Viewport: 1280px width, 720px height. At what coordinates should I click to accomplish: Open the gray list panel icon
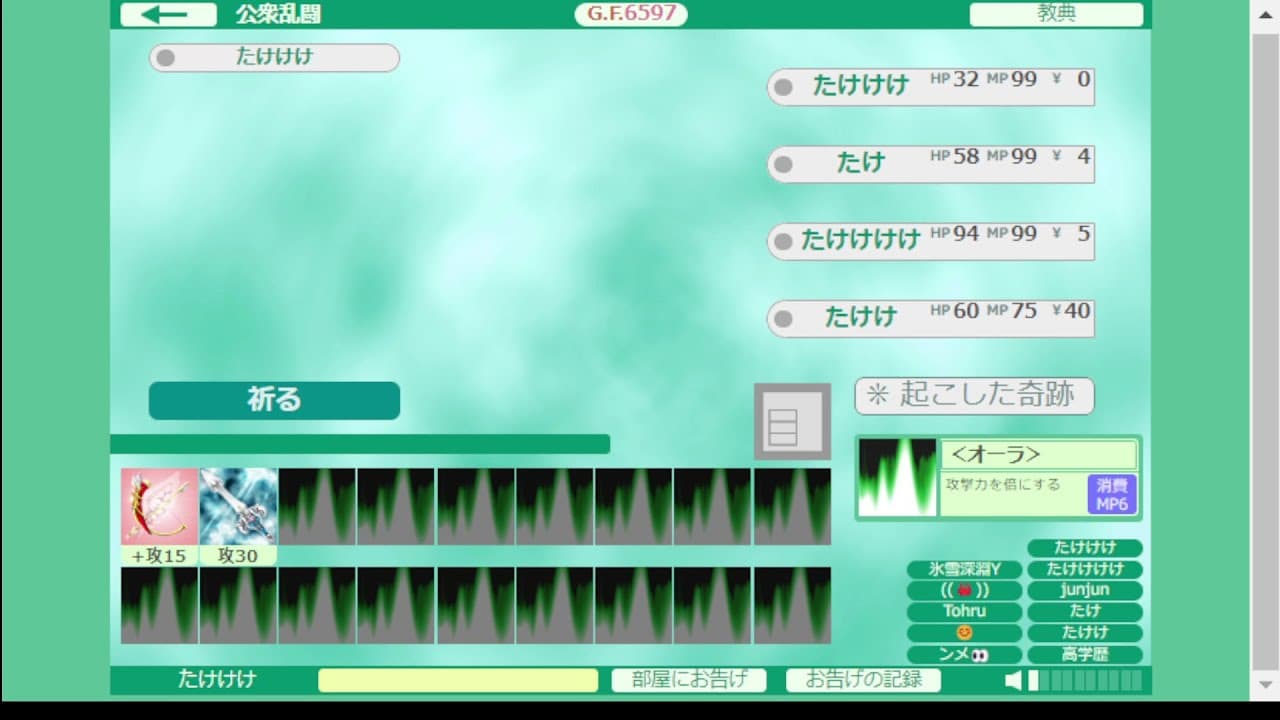point(792,421)
